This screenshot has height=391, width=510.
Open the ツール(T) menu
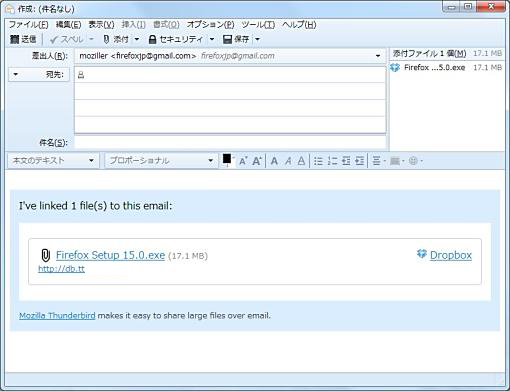click(258, 24)
